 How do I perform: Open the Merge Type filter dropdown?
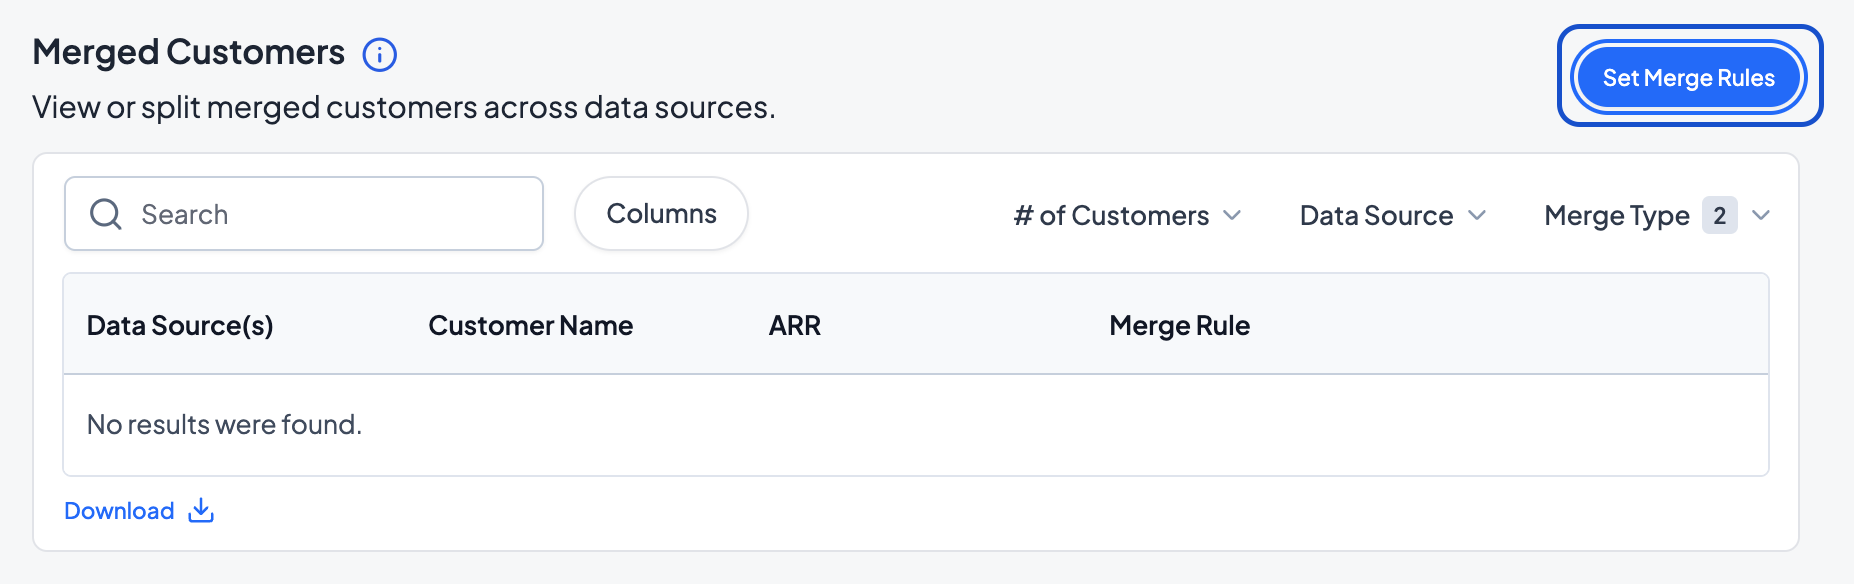click(x=1616, y=215)
